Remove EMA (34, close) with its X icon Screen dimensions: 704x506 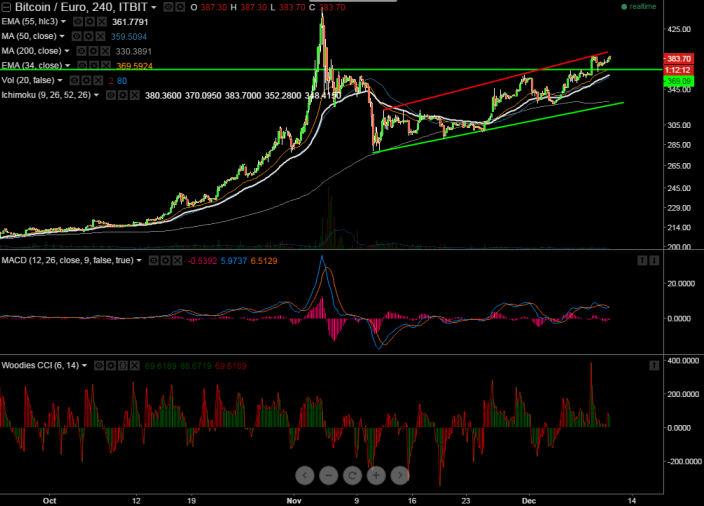coord(106,66)
